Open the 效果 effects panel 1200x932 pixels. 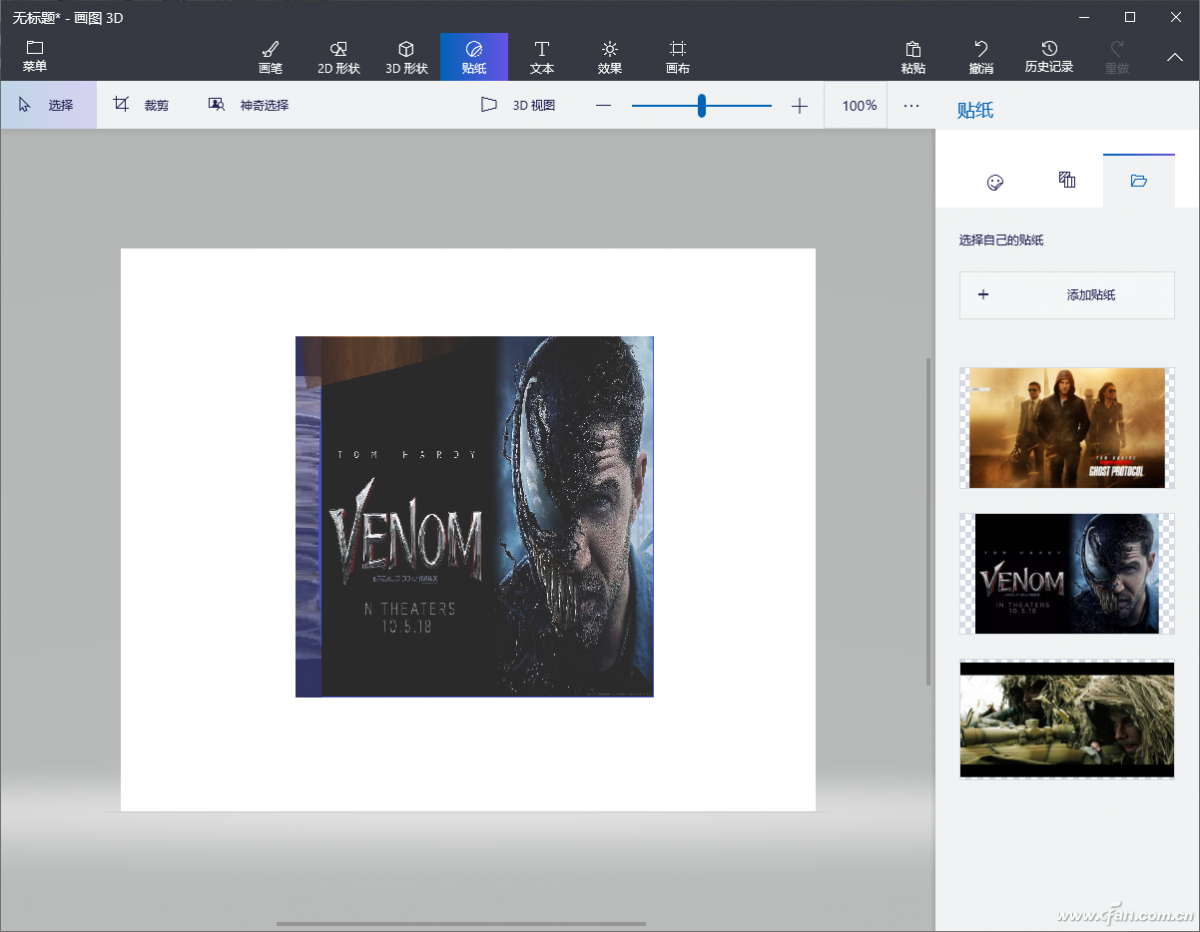(x=609, y=57)
